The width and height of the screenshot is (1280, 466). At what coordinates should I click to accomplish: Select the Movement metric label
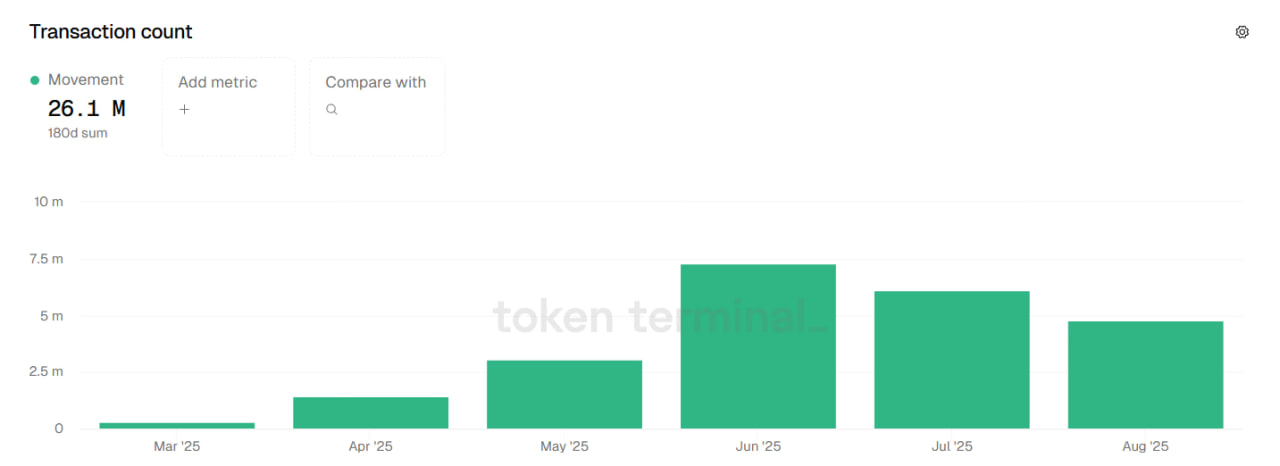coord(86,80)
